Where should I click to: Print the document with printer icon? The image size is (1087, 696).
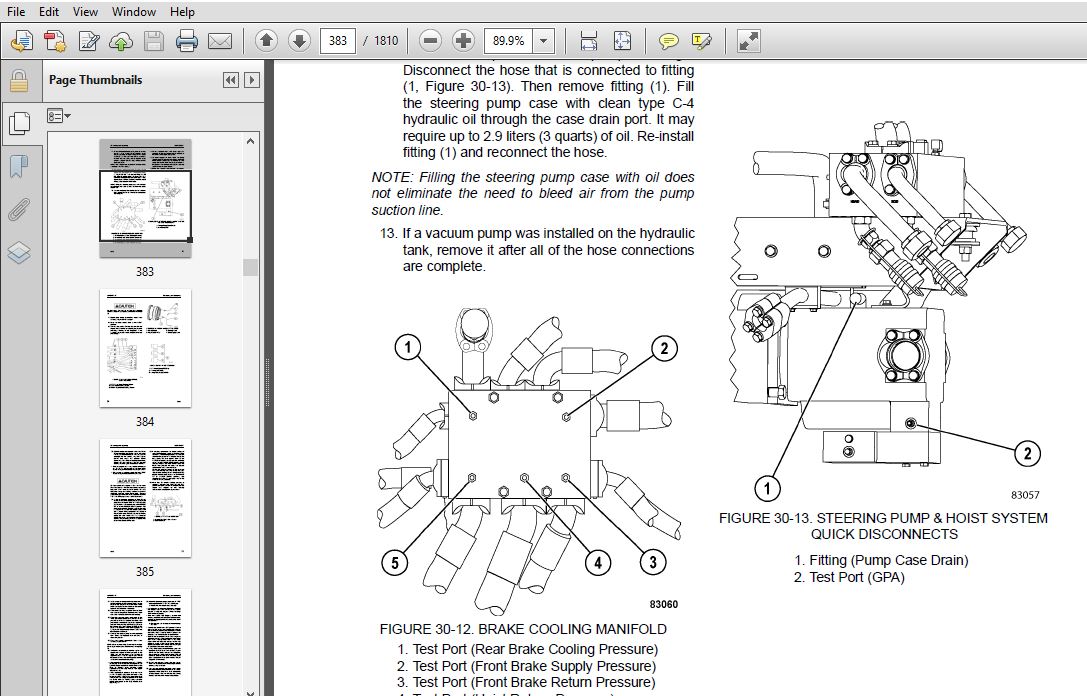(186, 41)
